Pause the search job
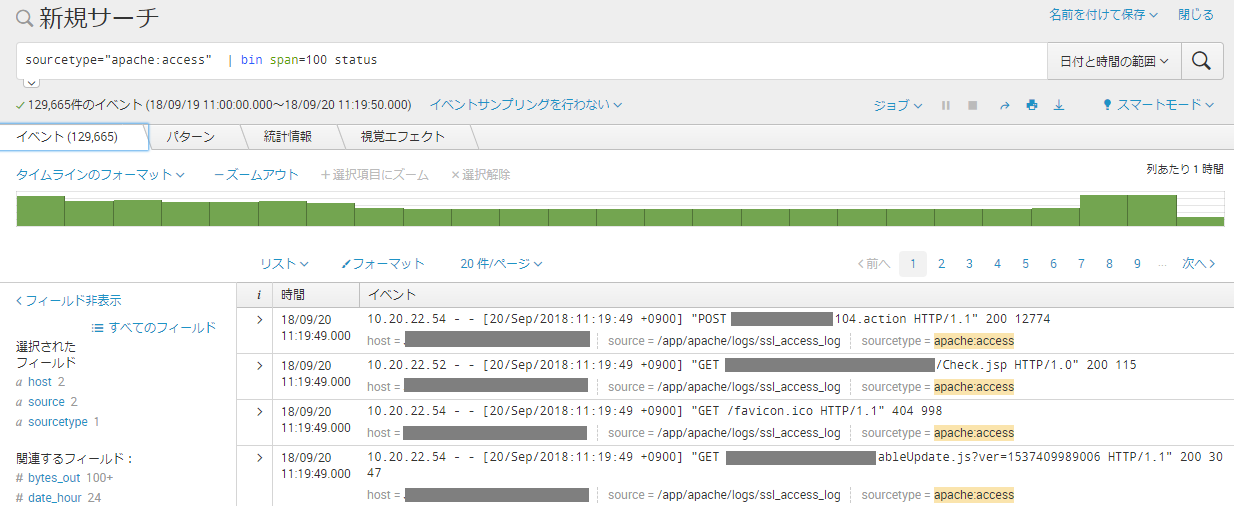The image size is (1234, 506). tap(946, 105)
